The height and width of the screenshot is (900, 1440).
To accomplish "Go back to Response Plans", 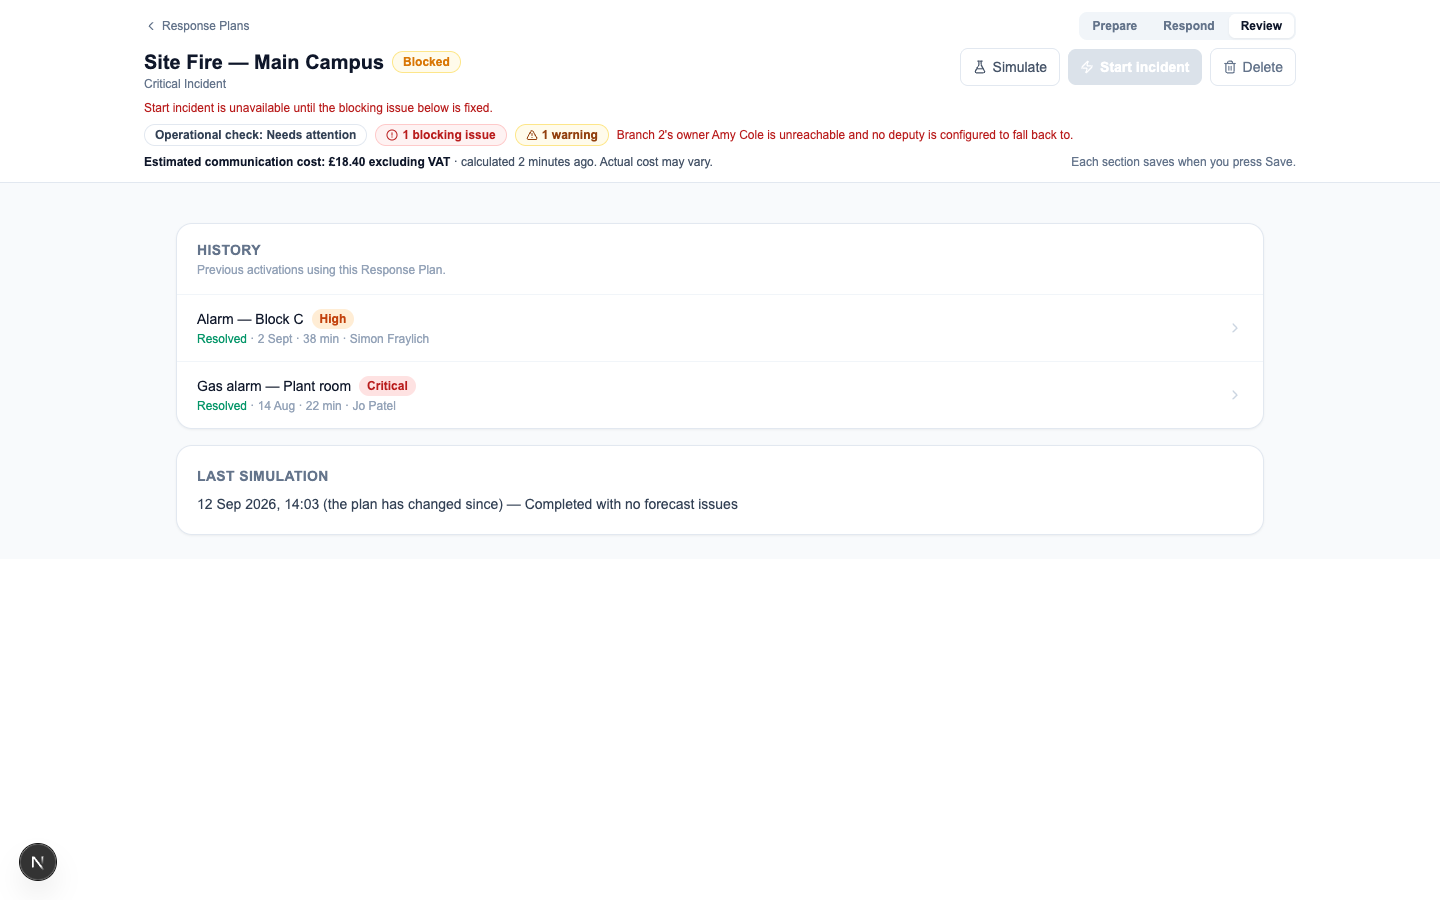I will tap(198, 26).
